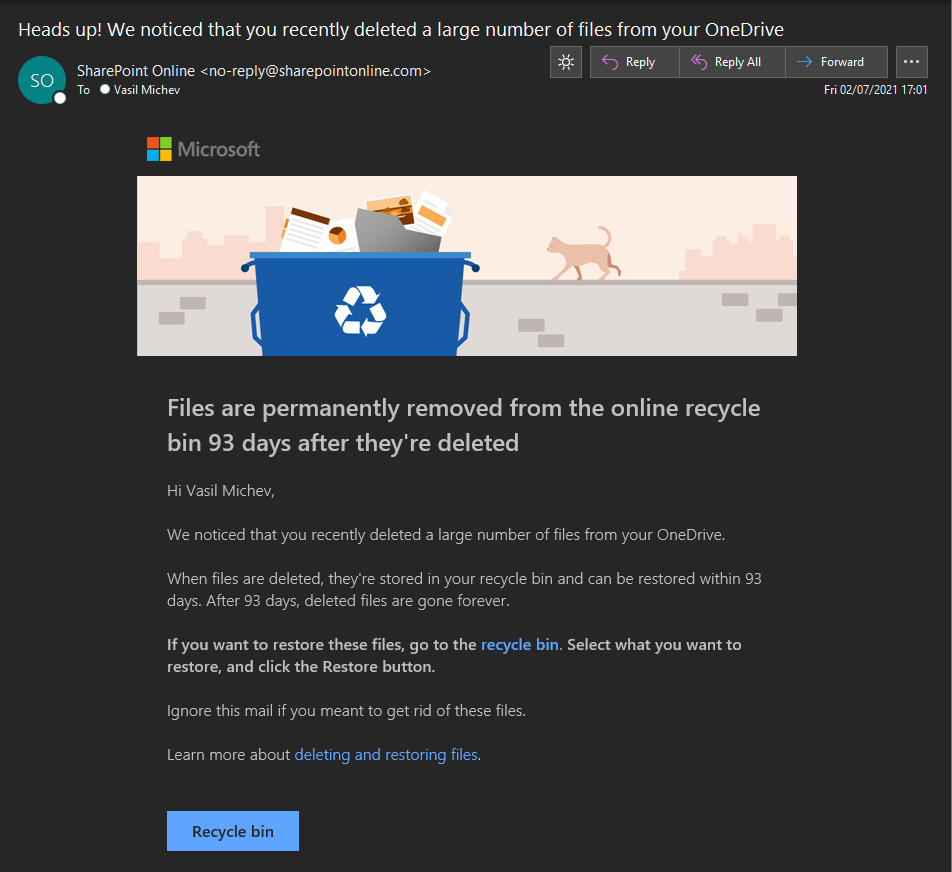The width and height of the screenshot is (952, 872).
Task: Click recipient Vasil Michev
Action: point(147,90)
